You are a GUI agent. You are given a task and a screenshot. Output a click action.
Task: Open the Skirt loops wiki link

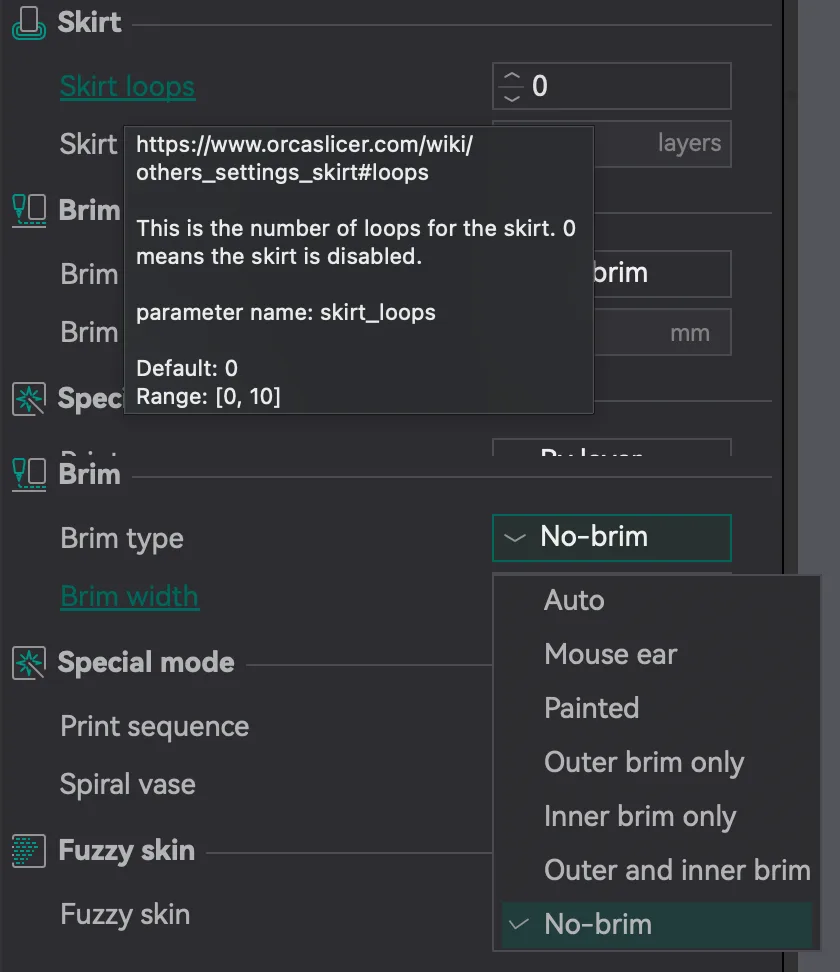click(x=127, y=86)
